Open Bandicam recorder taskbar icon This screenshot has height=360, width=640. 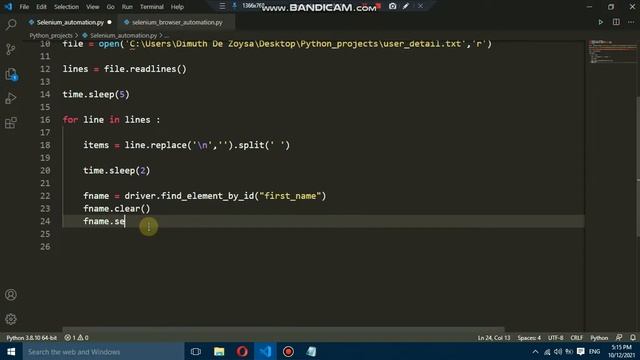[x=288, y=351]
